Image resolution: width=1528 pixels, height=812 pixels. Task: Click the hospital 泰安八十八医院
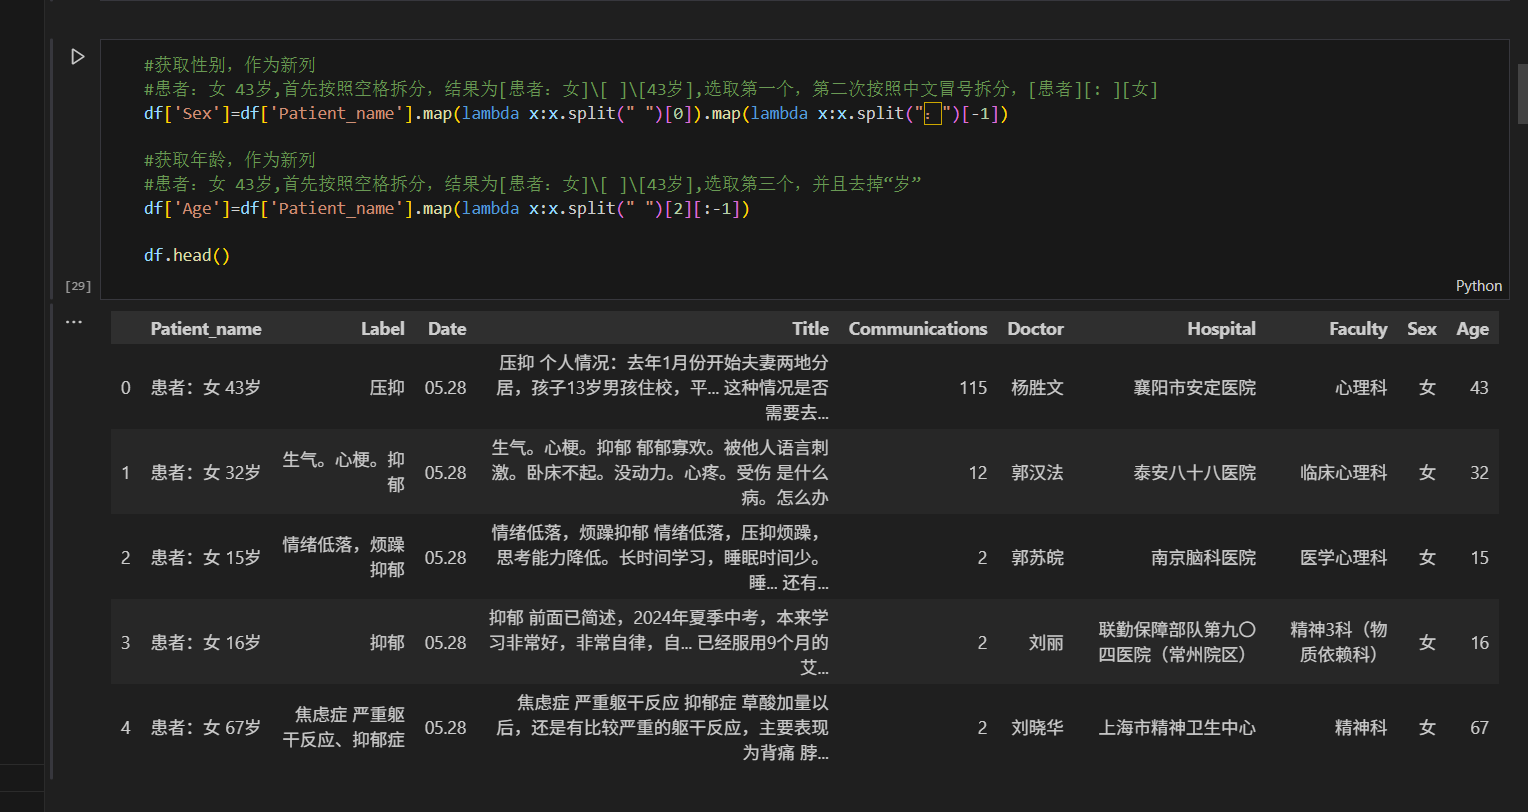(x=1194, y=472)
